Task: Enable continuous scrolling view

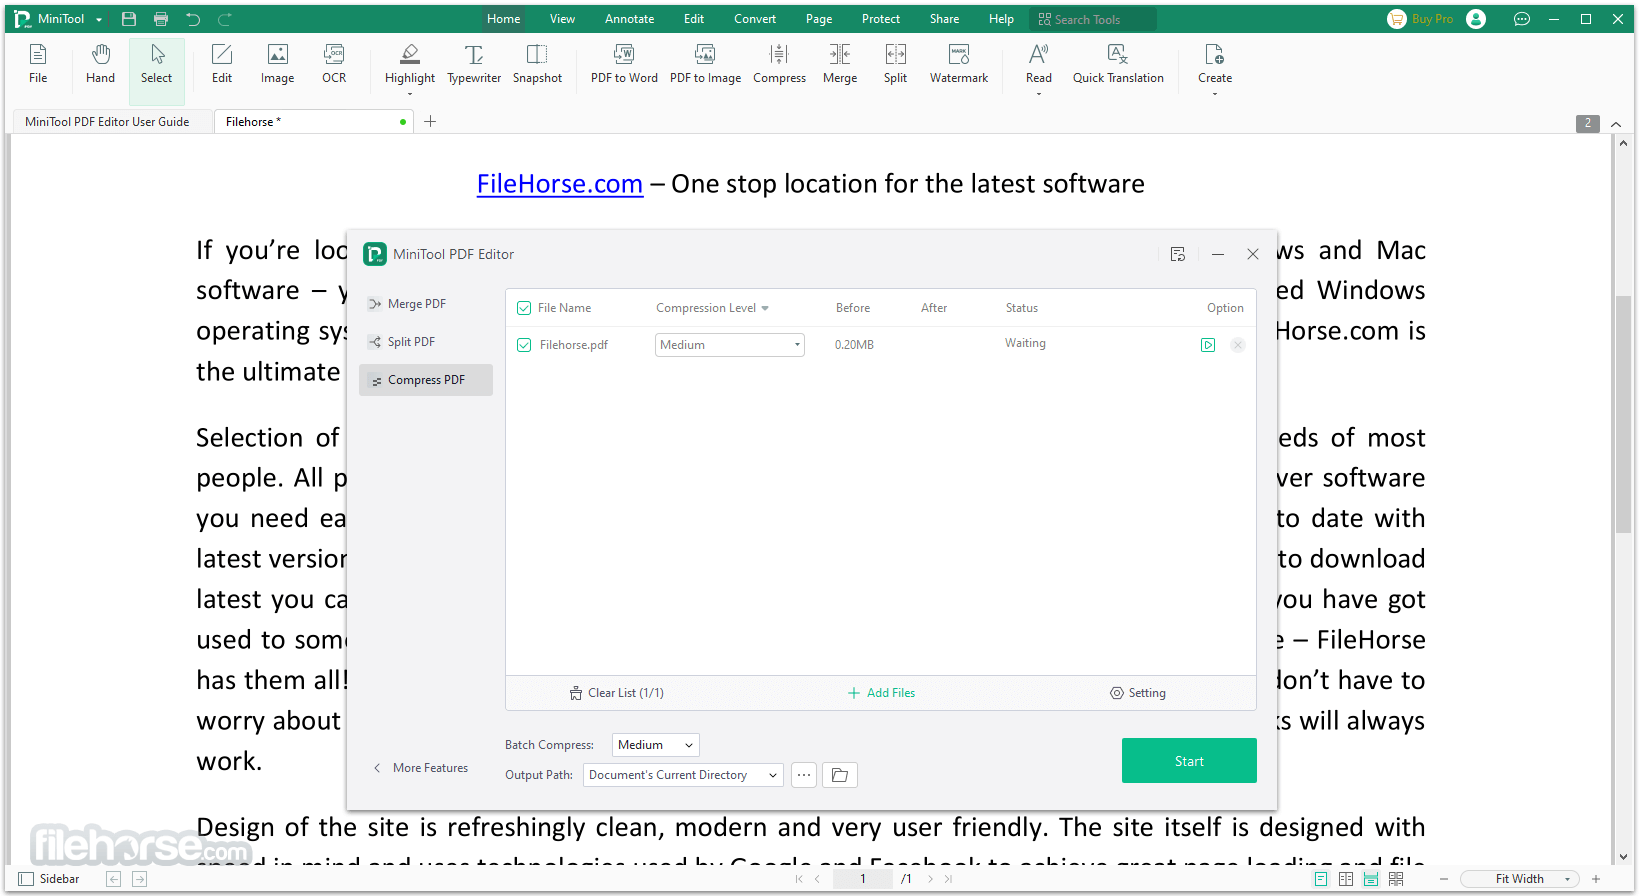Action: pos(1371,879)
